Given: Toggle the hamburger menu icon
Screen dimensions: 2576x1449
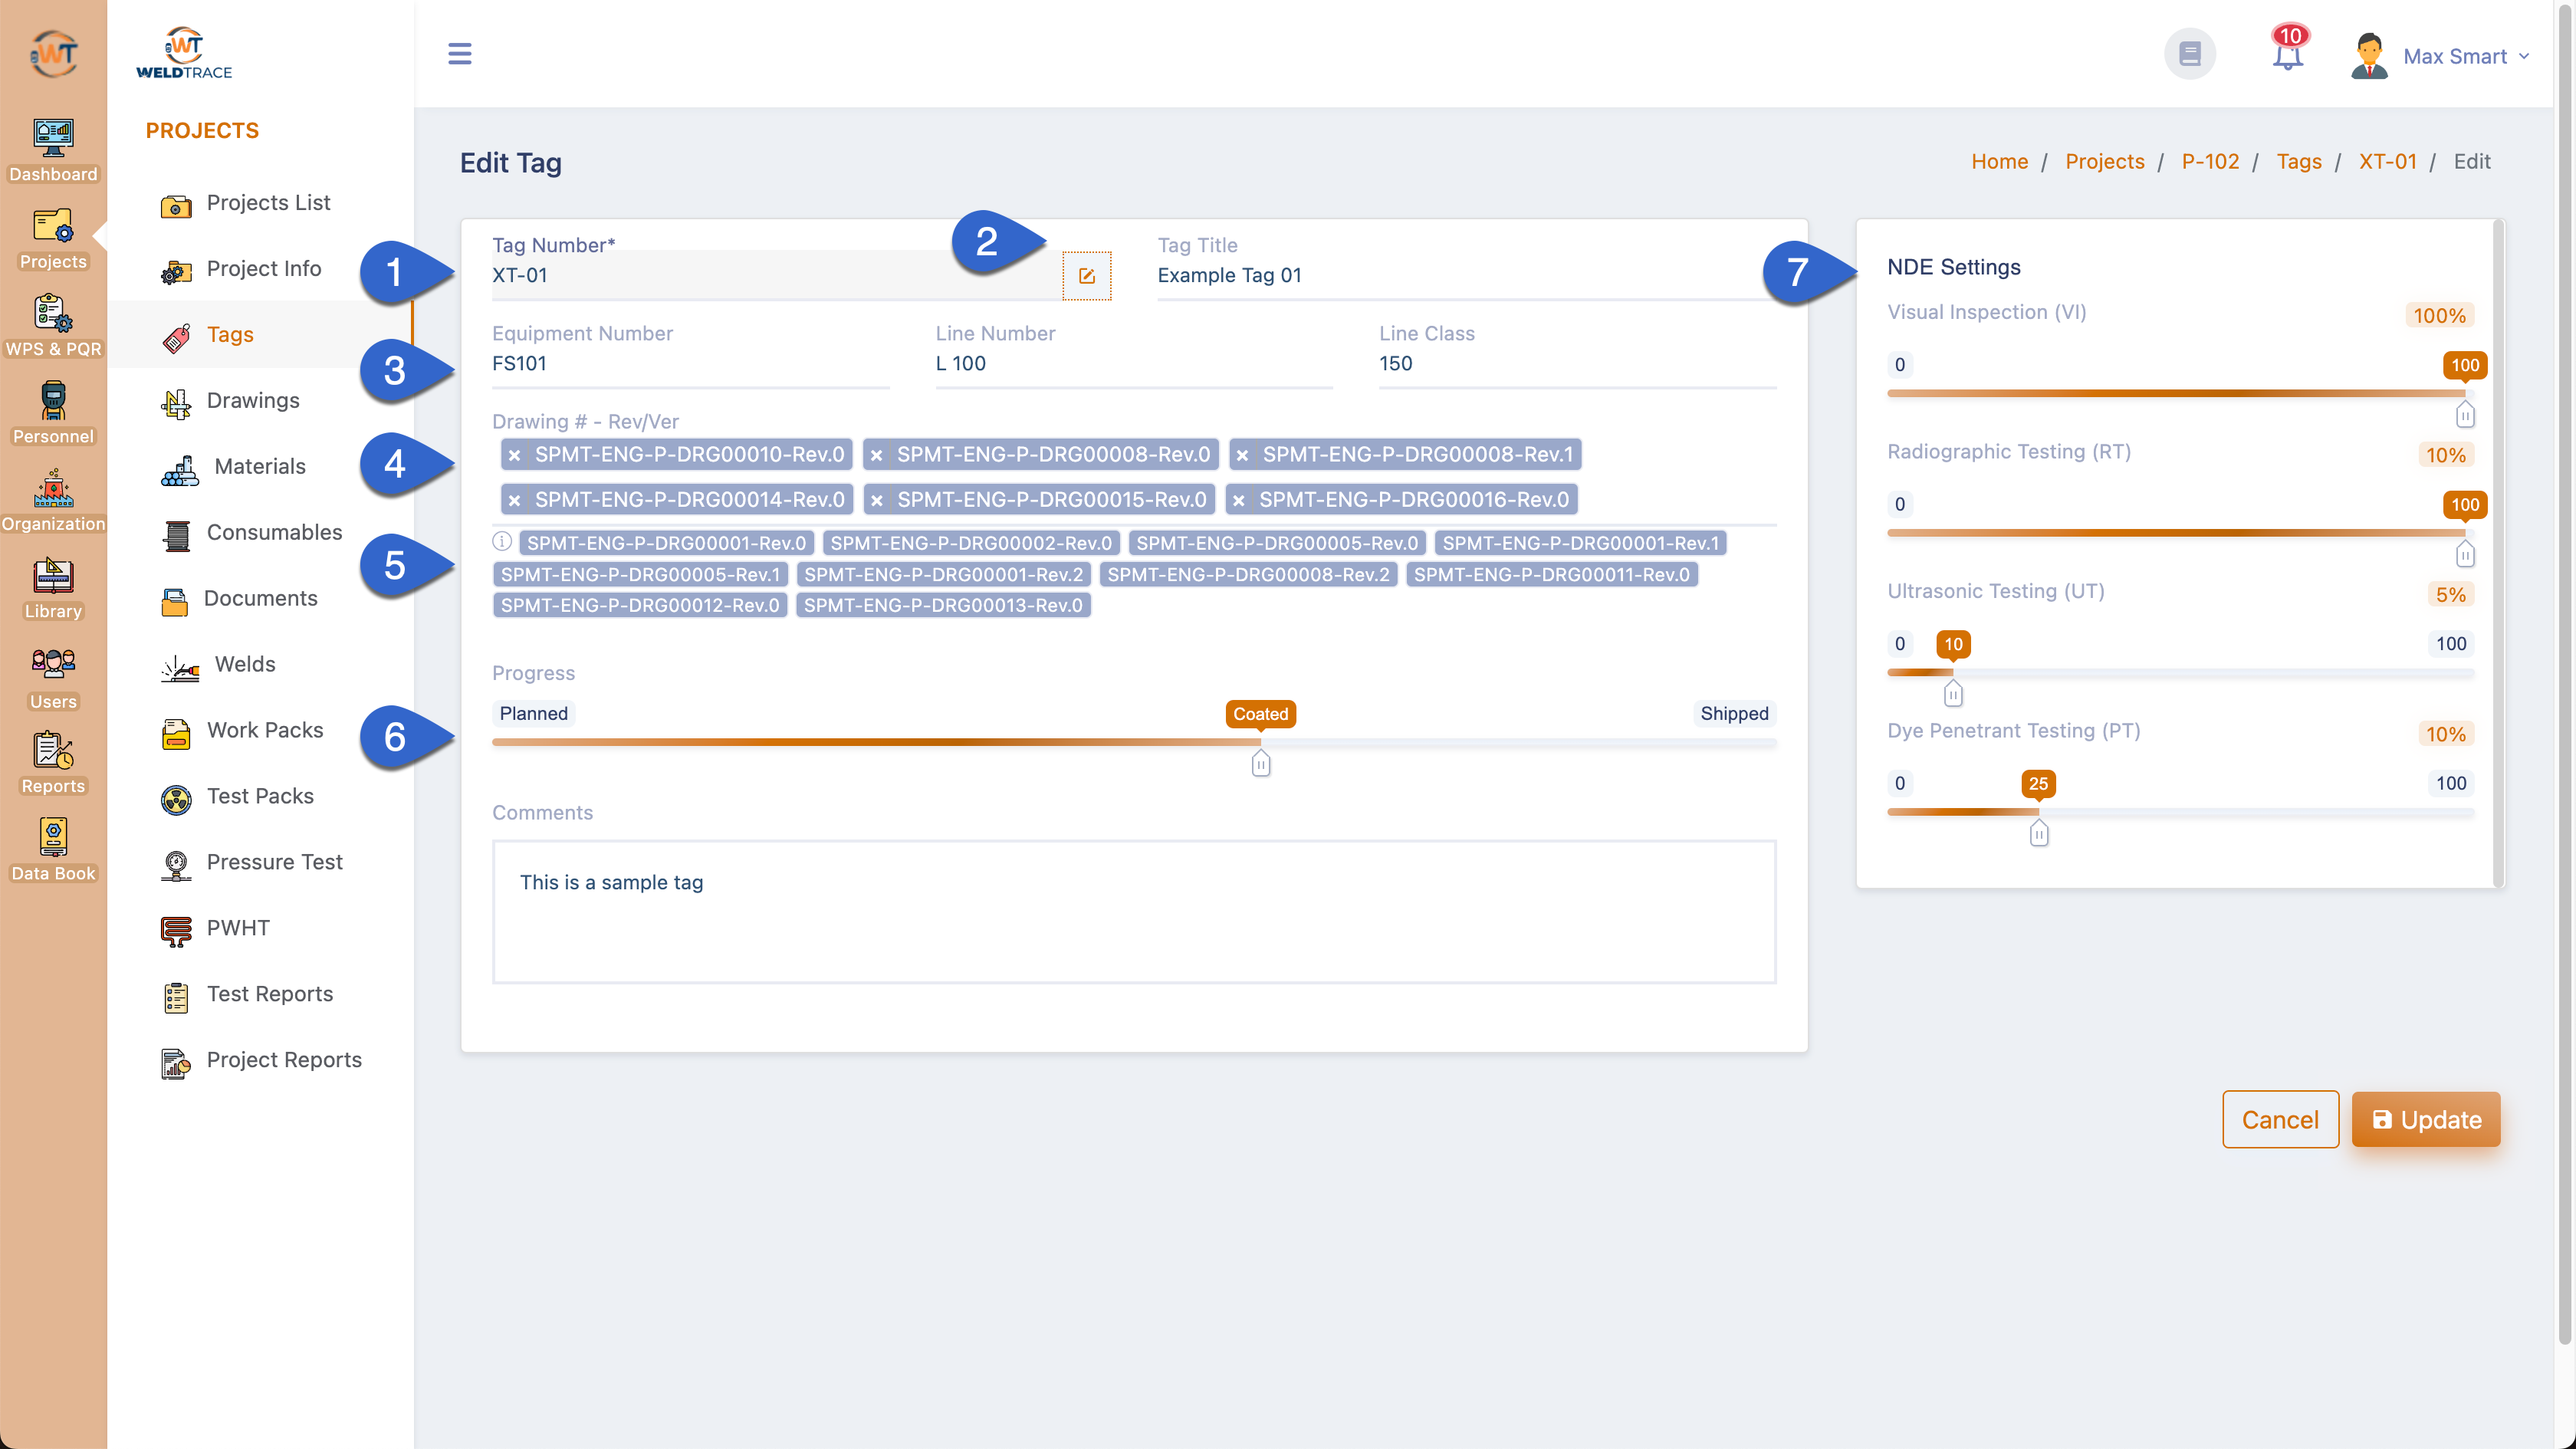Looking at the screenshot, I should tap(459, 53).
